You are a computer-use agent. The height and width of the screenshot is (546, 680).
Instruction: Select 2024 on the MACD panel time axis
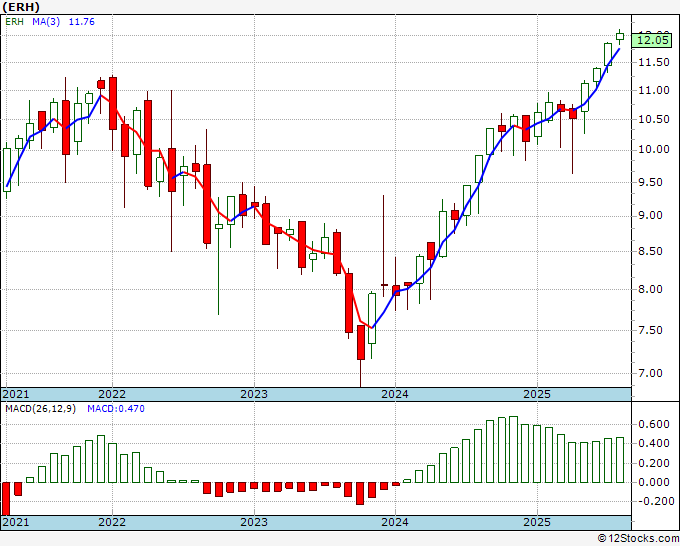[395, 522]
